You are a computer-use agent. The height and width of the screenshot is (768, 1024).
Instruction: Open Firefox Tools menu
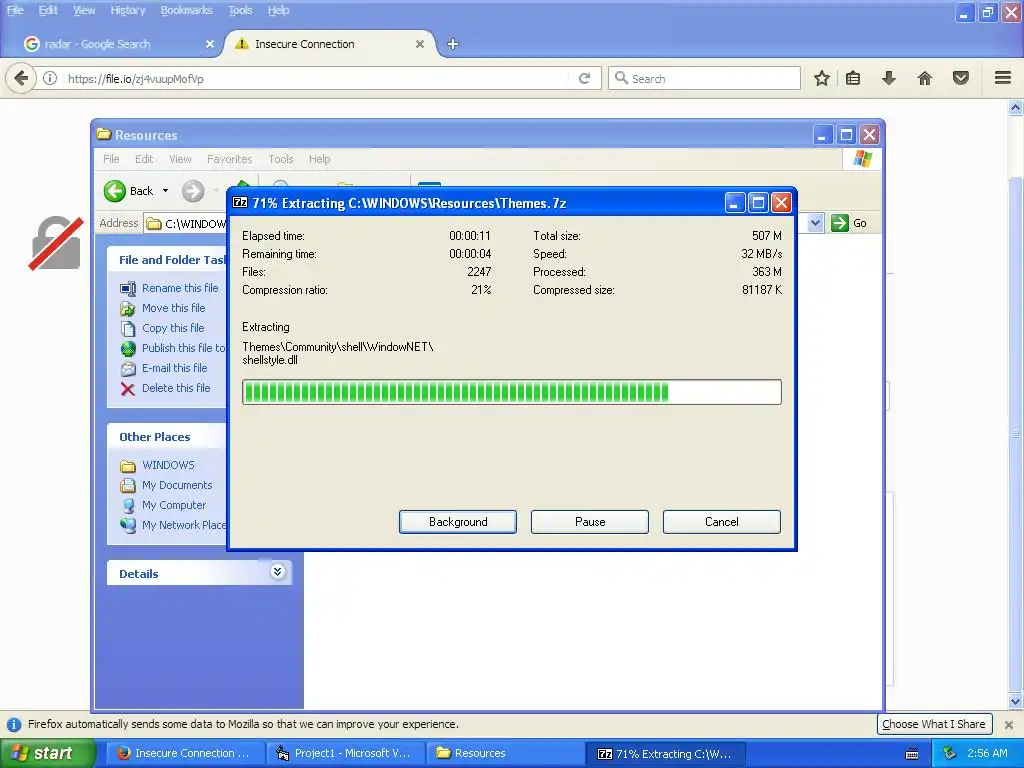click(240, 10)
